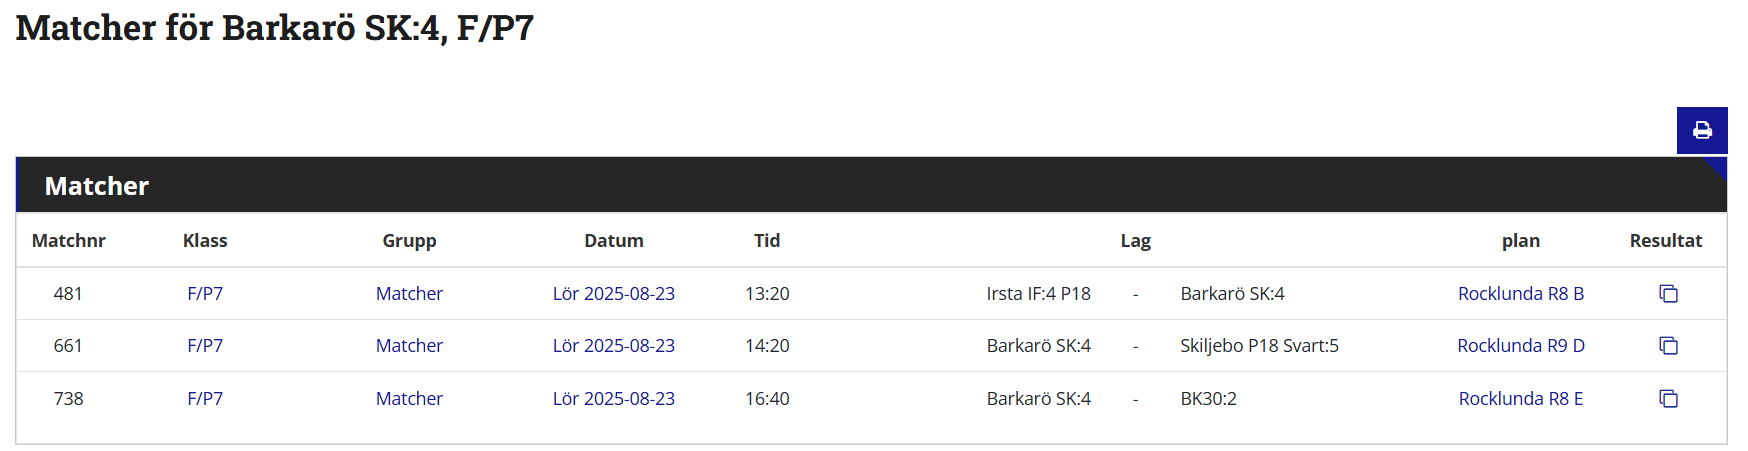Image resolution: width=1748 pixels, height=451 pixels.
Task: Open the Rocklunda R8 B field link
Action: tap(1520, 294)
